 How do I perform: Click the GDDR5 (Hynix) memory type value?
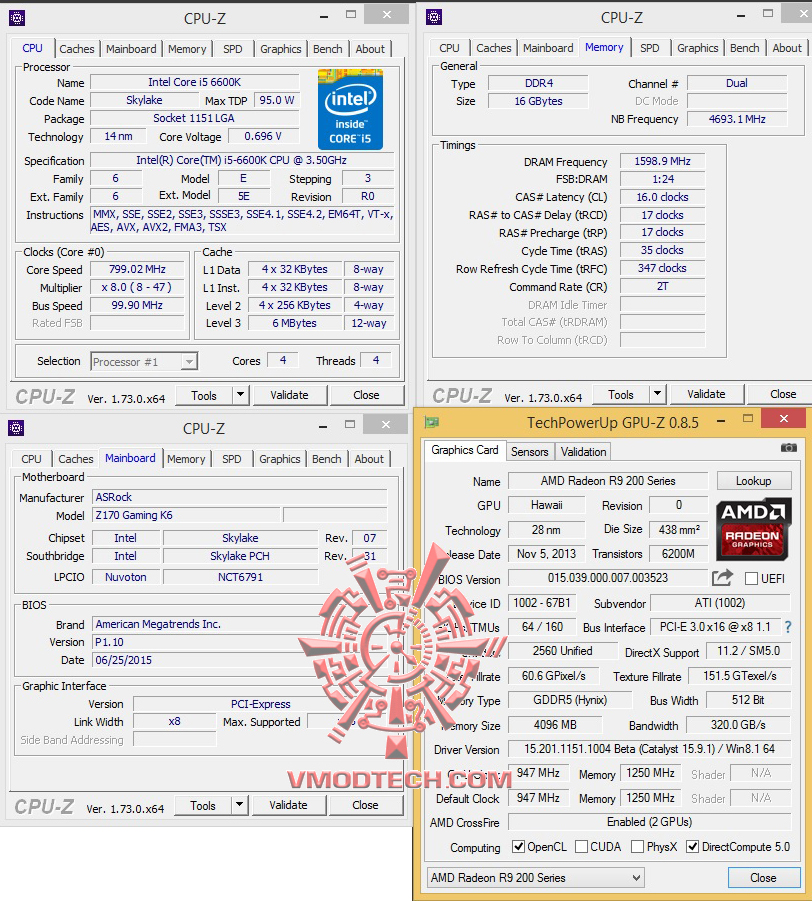pos(570,700)
